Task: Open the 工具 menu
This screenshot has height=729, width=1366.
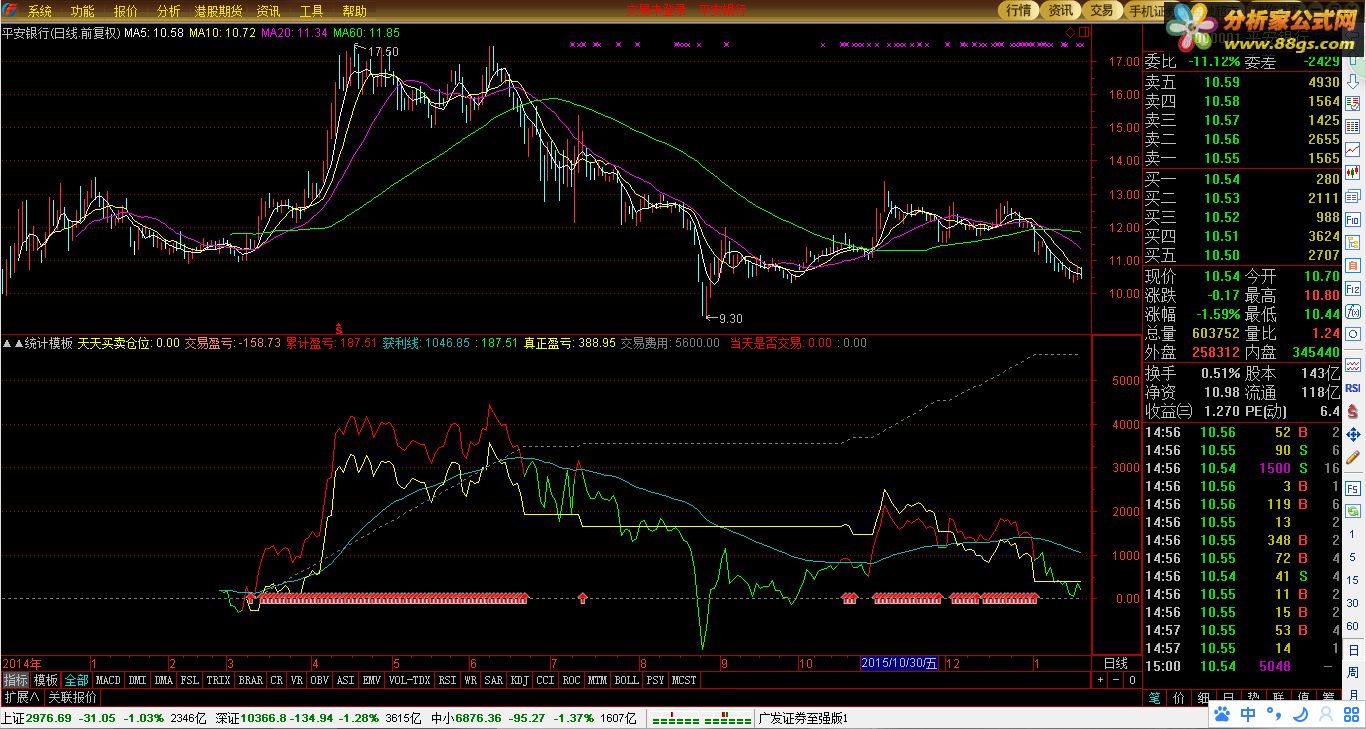Action: 311,11
